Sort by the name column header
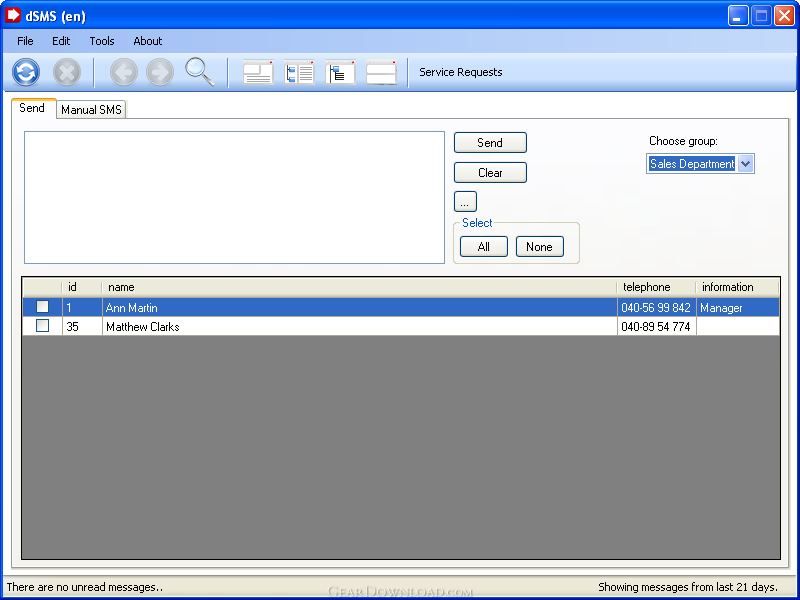 coord(359,287)
